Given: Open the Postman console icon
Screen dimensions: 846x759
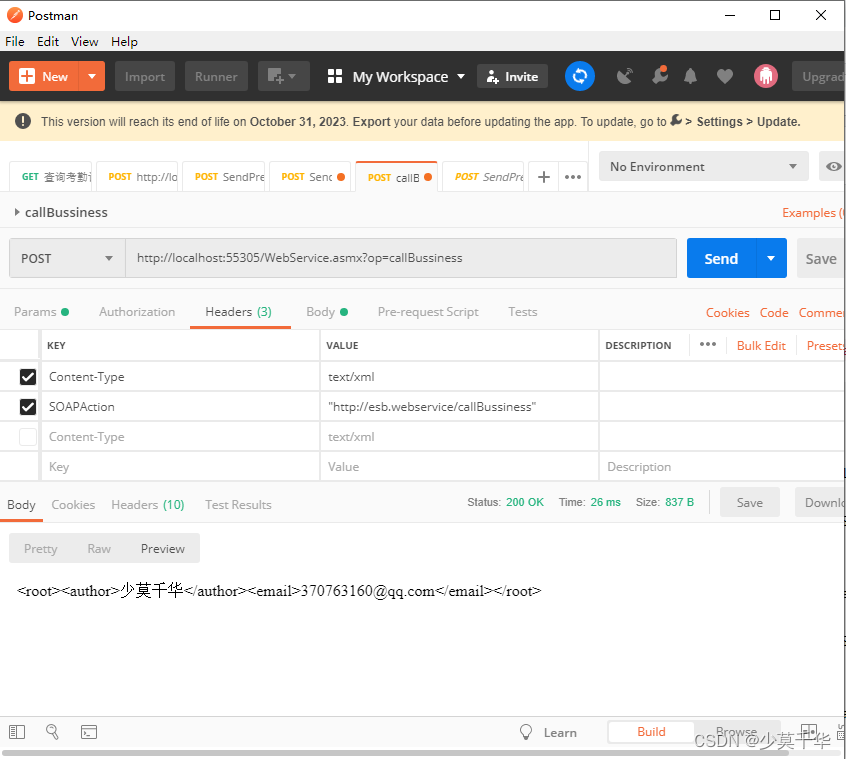Looking at the screenshot, I should [88, 732].
